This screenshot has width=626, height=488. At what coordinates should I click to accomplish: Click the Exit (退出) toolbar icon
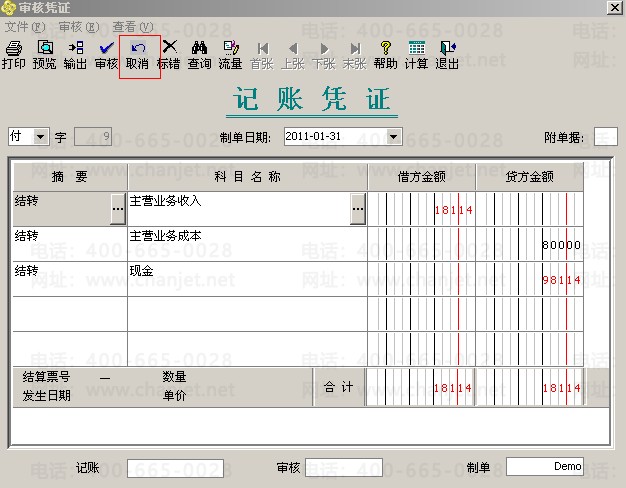[447, 54]
